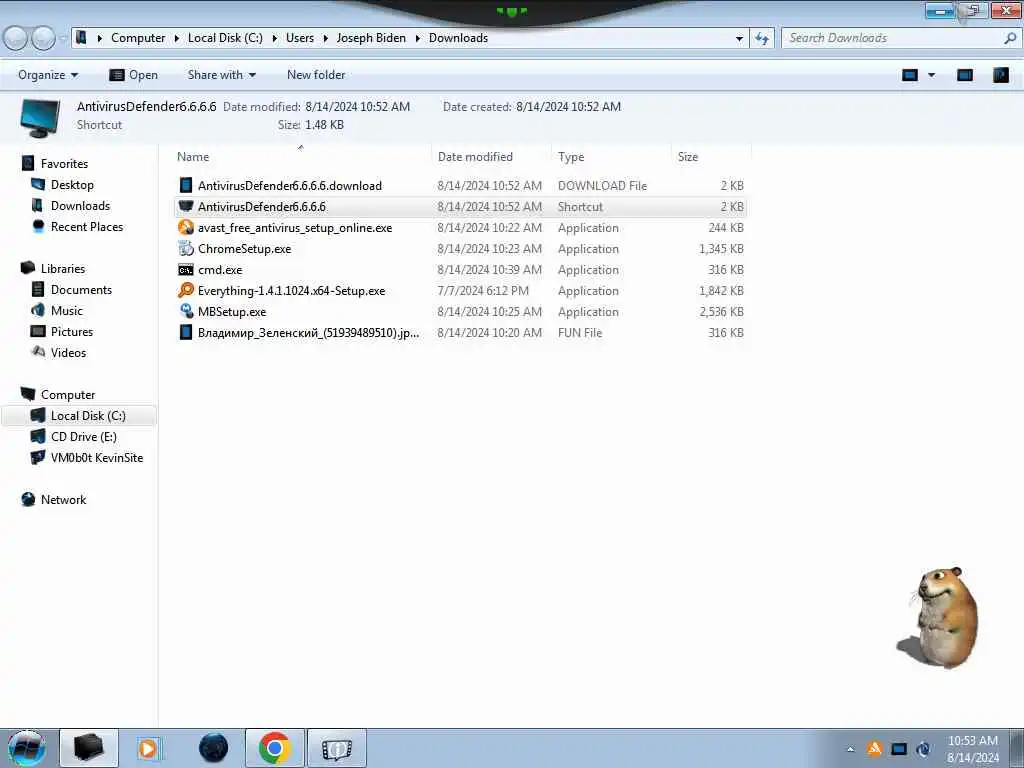Open the Share with dropdown
Image resolution: width=1024 pixels, height=768 pixels.
click(x=221, y=75)
